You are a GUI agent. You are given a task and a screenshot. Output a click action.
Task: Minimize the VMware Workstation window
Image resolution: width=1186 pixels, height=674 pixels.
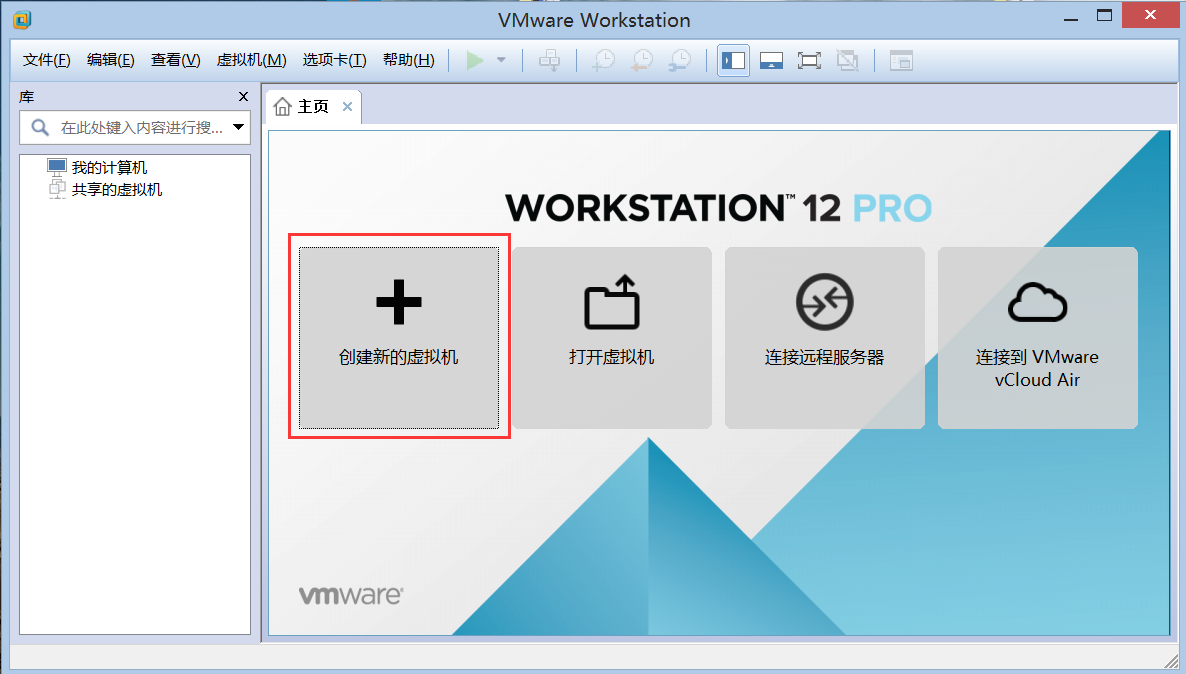[1070, 18]
